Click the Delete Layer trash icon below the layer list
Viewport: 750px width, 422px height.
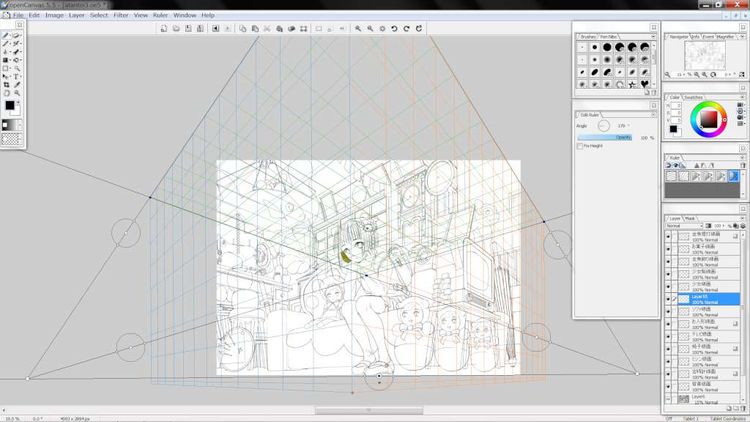point(743,408)
